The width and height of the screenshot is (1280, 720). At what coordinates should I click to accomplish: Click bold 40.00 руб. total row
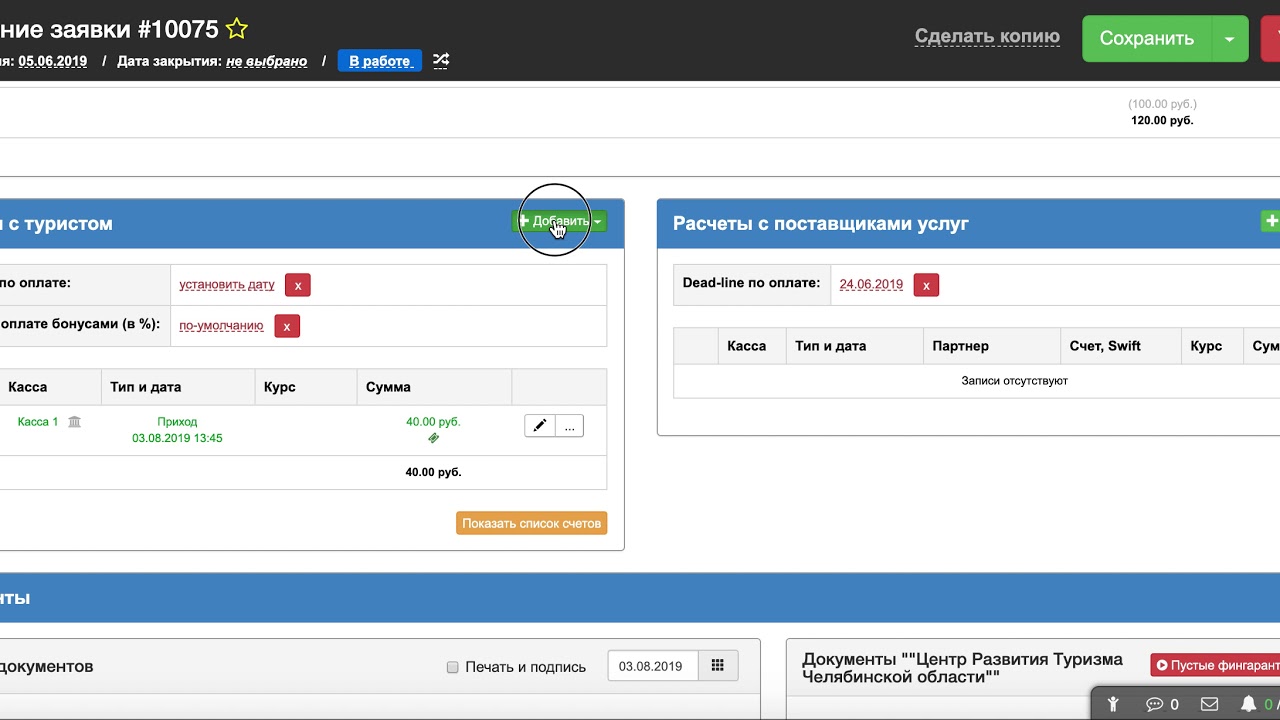433,472
